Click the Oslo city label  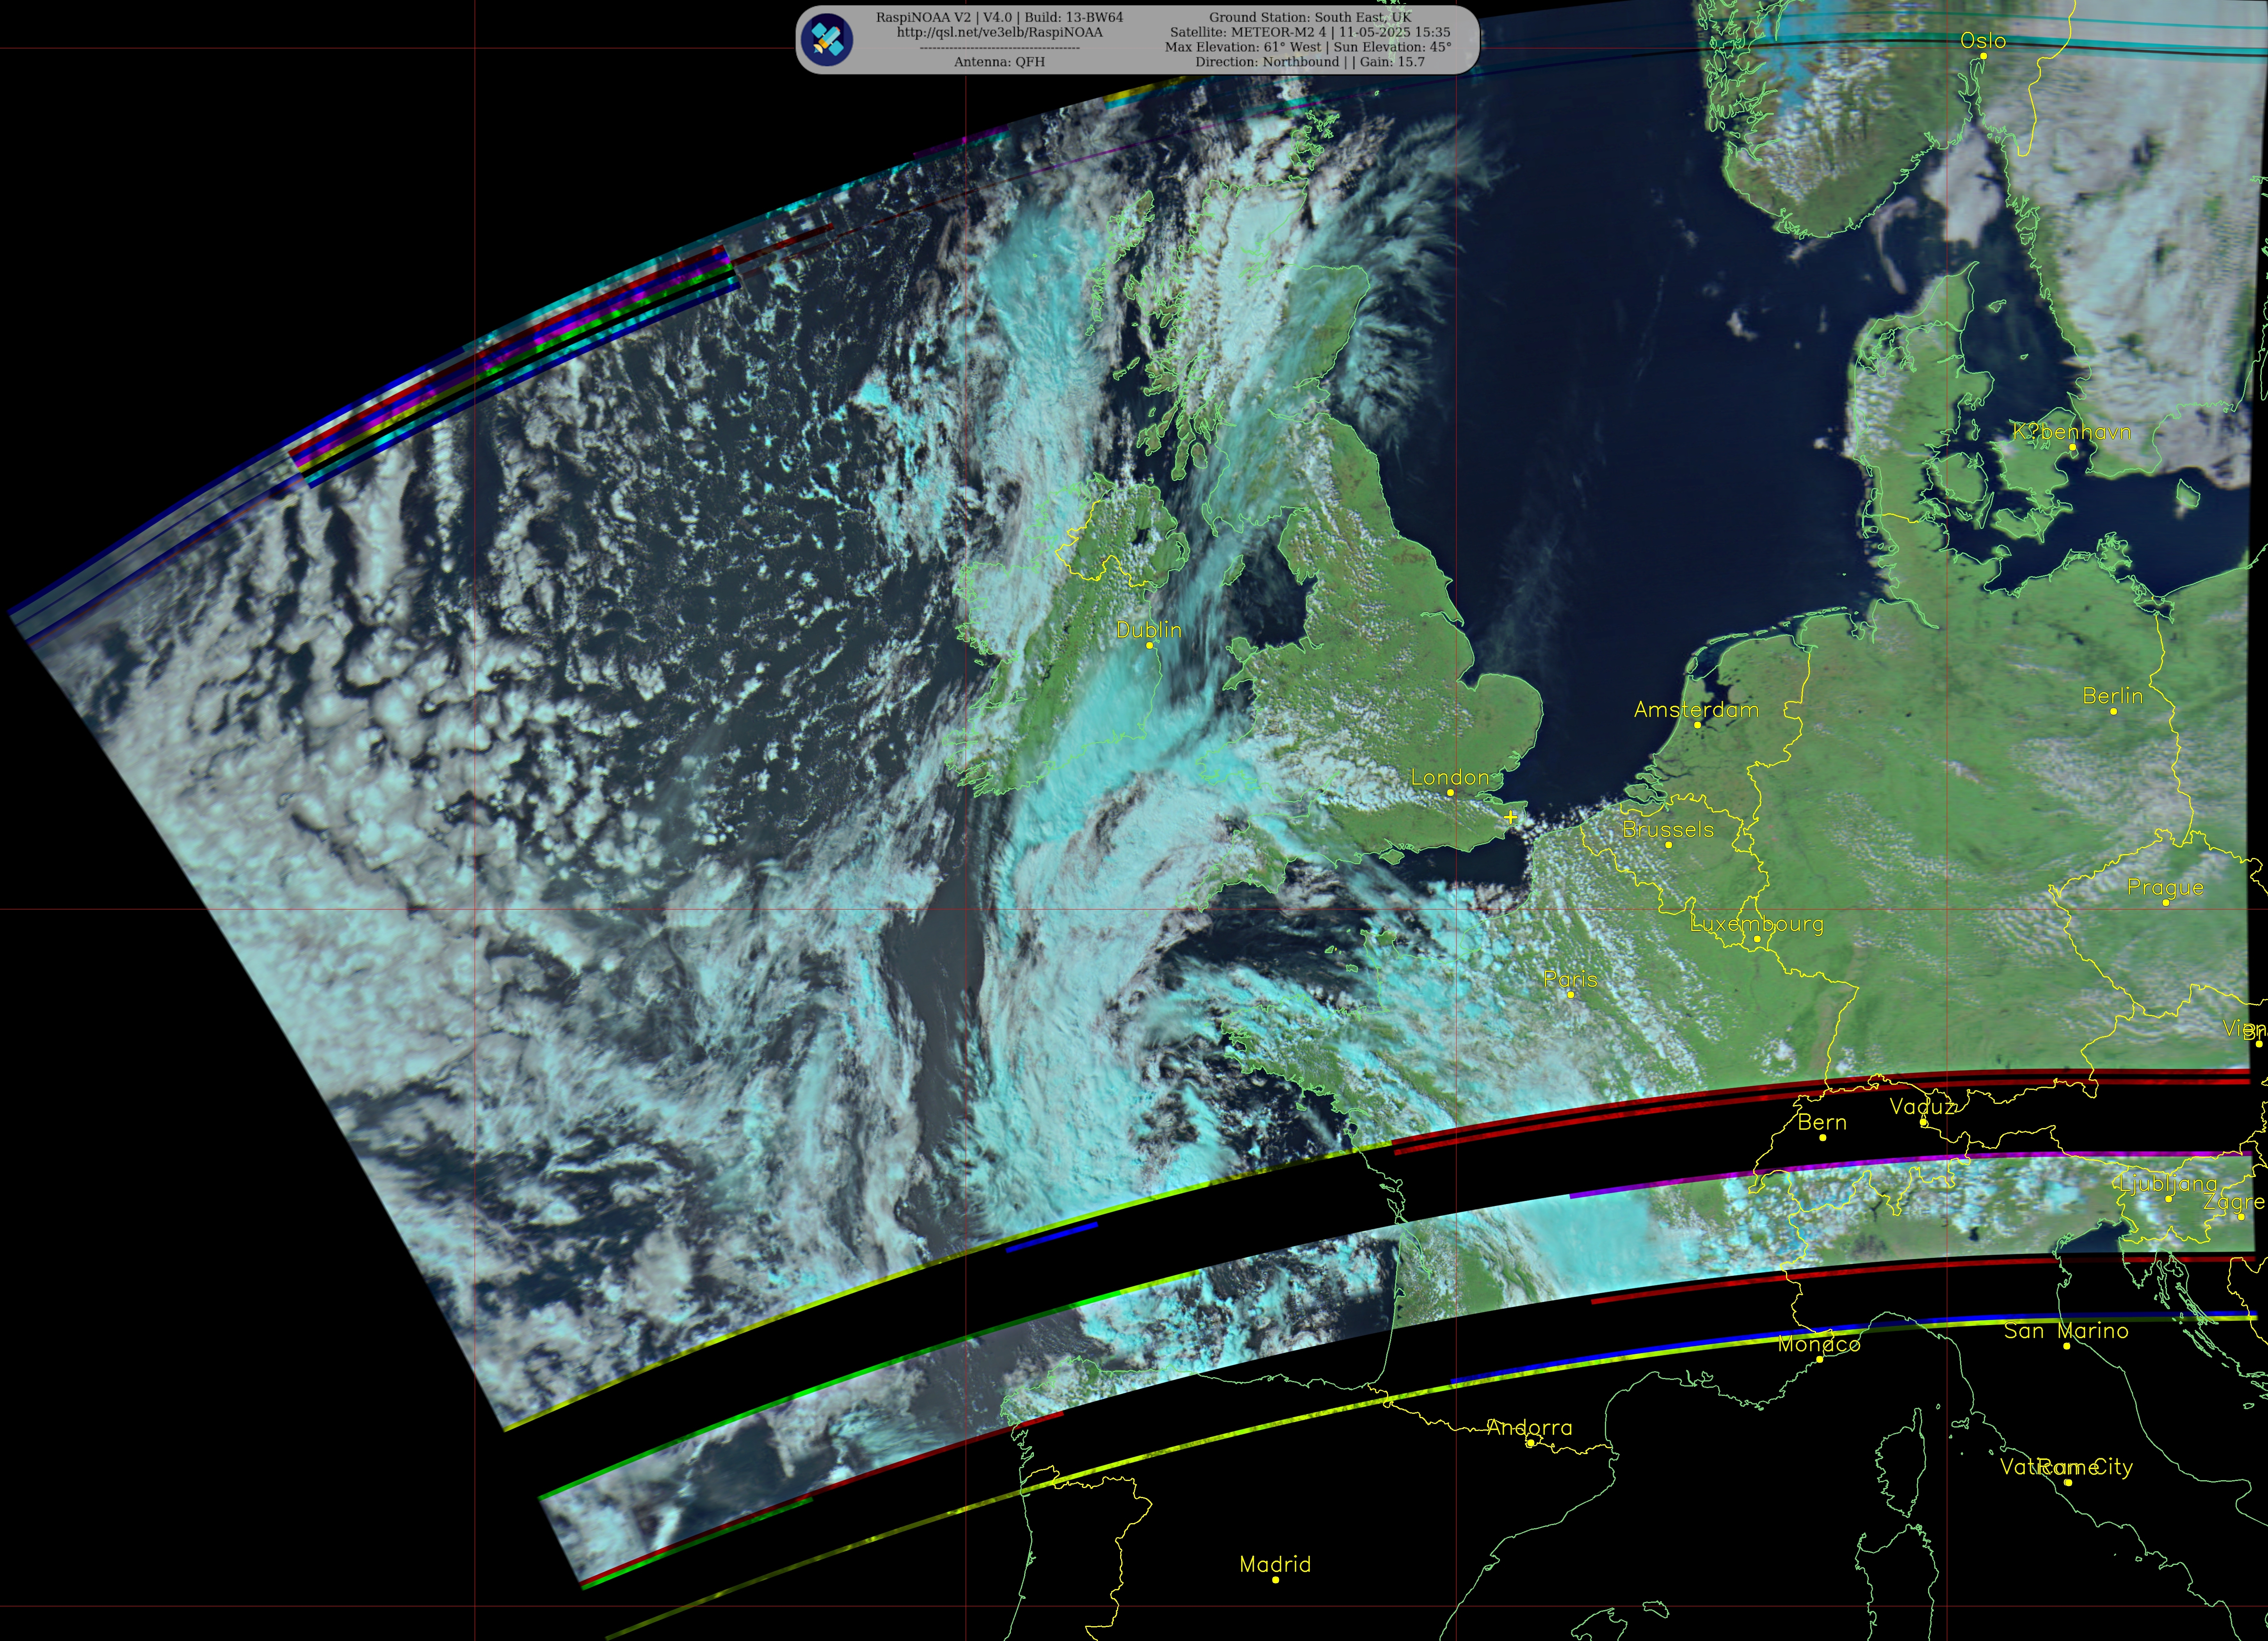click(1983, 41)
